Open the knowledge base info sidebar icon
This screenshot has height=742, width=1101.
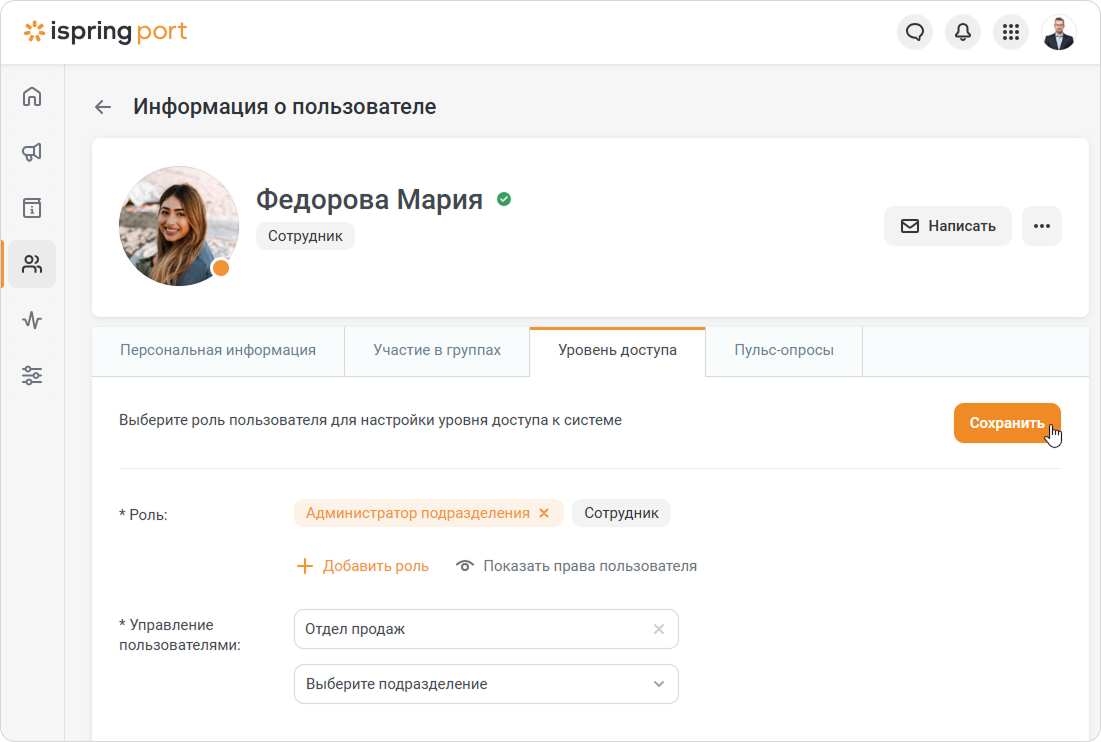(32, 208)
